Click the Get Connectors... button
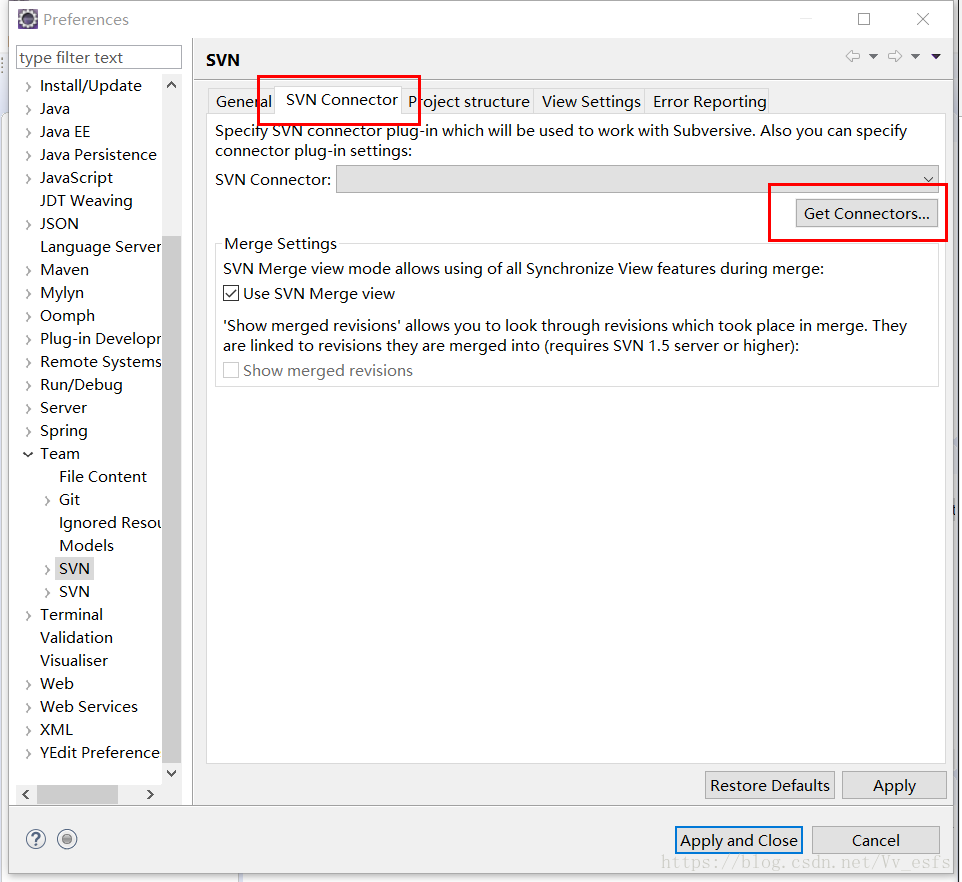The height and width of the screenshot is (882, 962). [x=866, y=213]
